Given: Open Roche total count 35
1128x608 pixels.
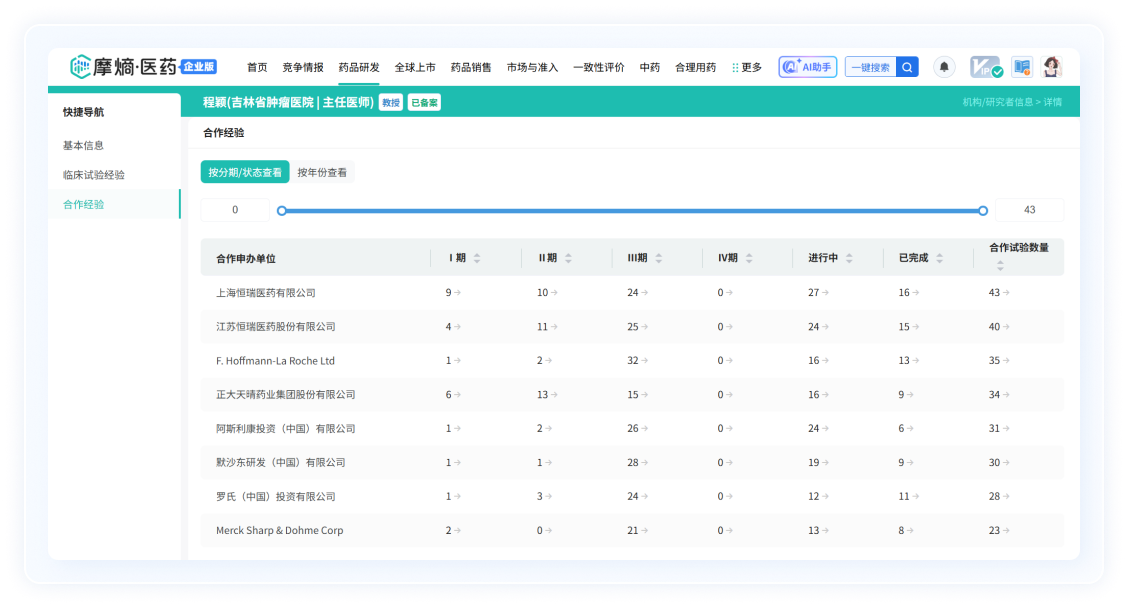Looking at the screenshot, I should pos(999,360).
